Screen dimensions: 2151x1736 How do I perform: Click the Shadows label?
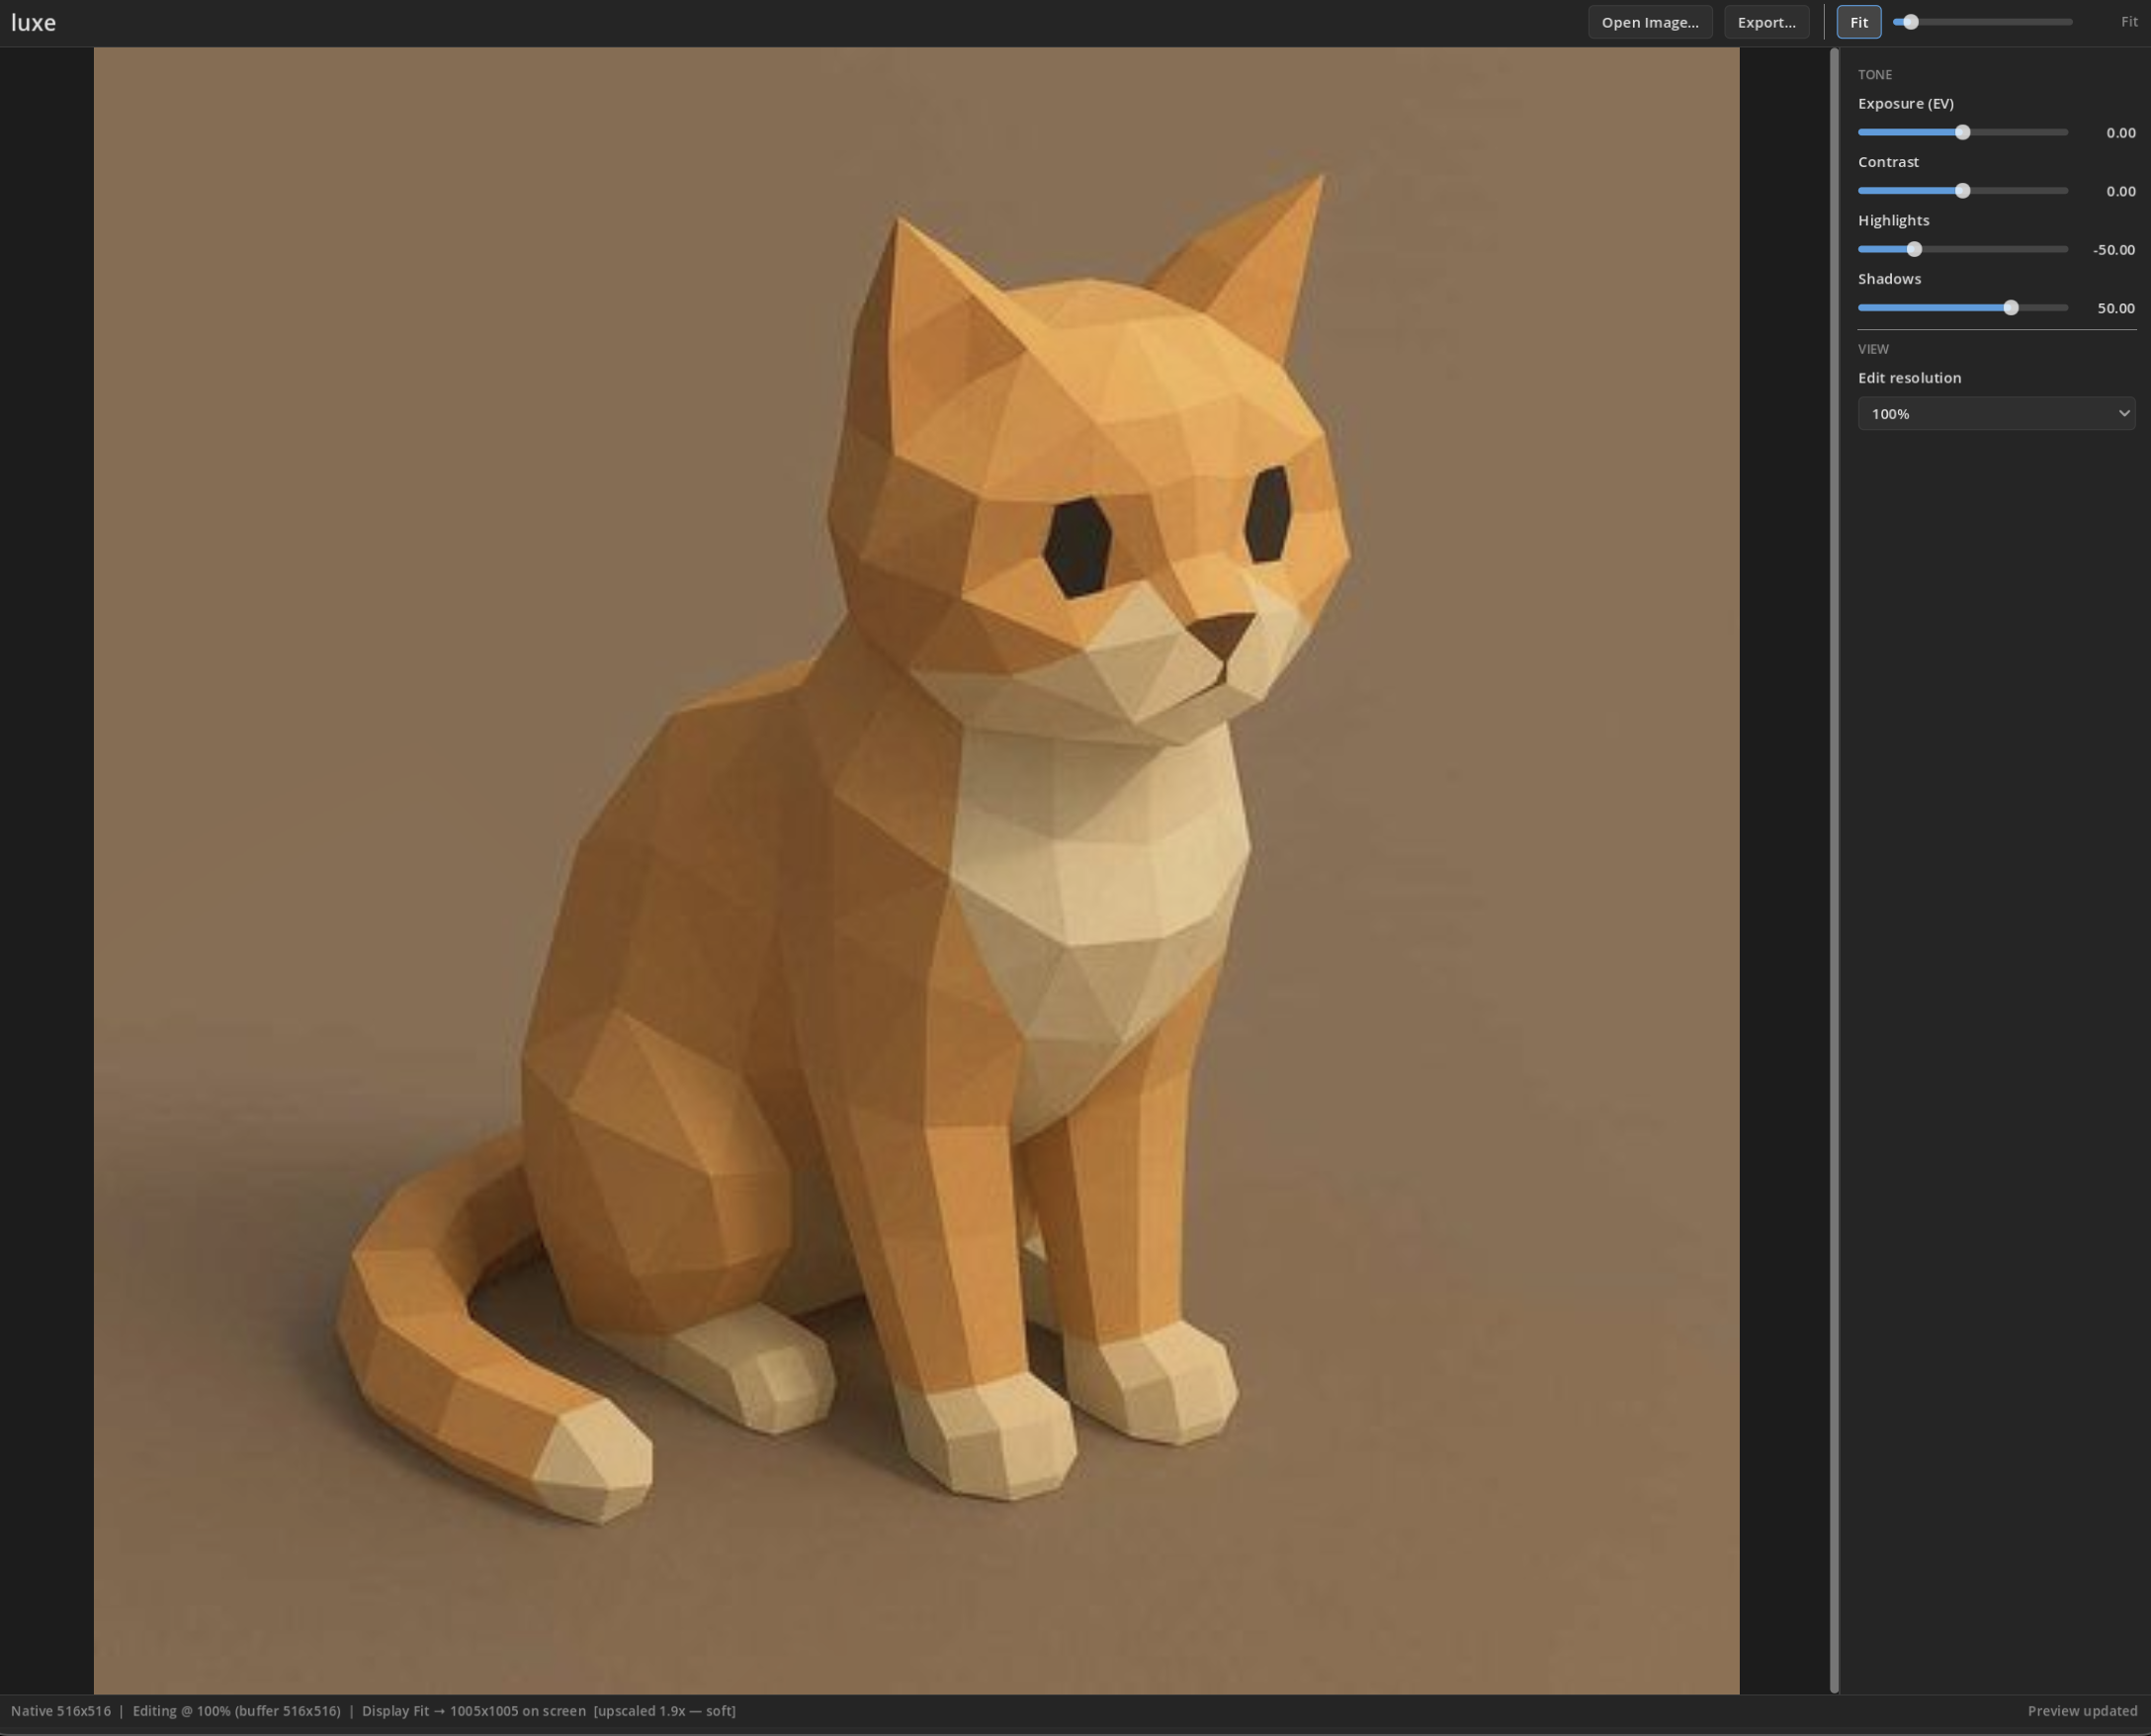coord(1889,279)
